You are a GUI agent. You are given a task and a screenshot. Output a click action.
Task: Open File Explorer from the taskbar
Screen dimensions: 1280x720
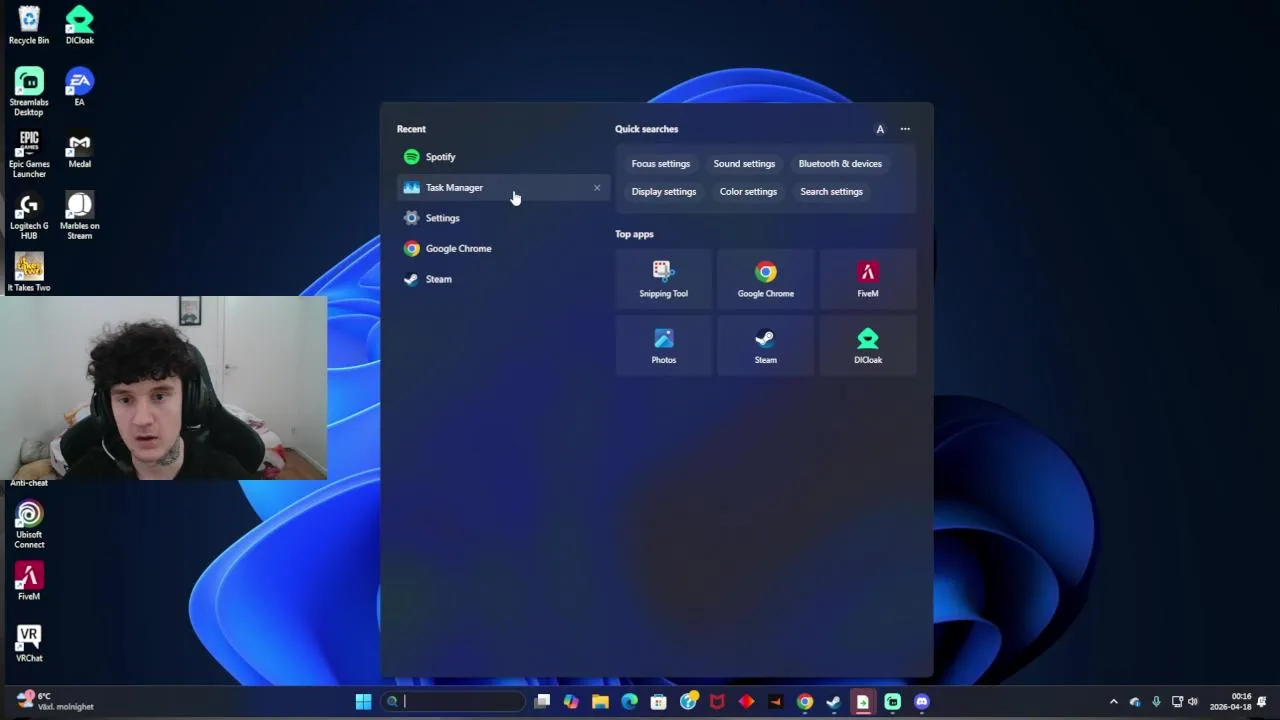pyautogui.click(x=600, y=702)
